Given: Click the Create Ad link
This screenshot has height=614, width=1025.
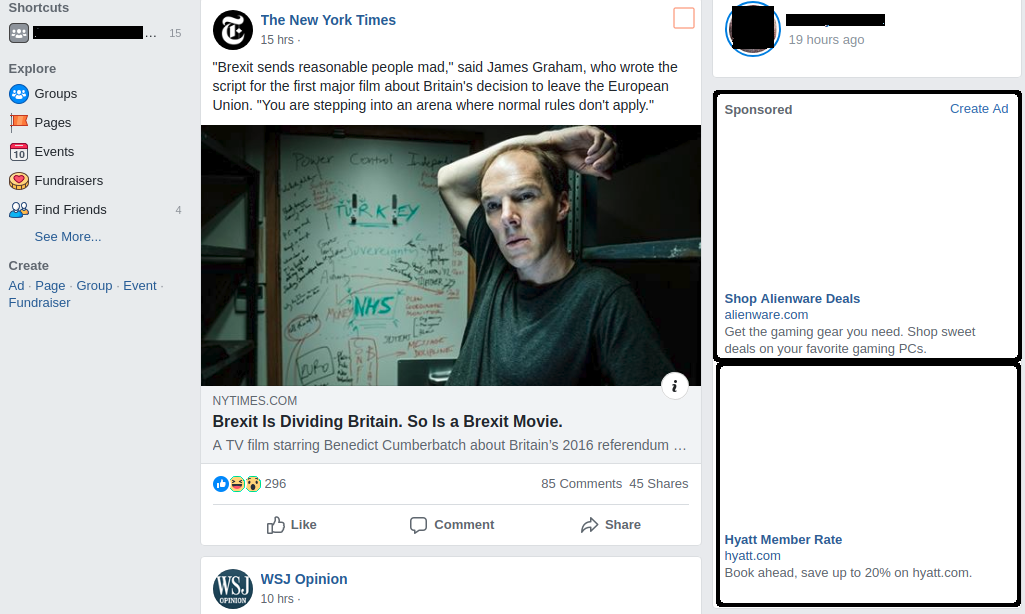Looking at the screenshot, I should coord(979,109).
